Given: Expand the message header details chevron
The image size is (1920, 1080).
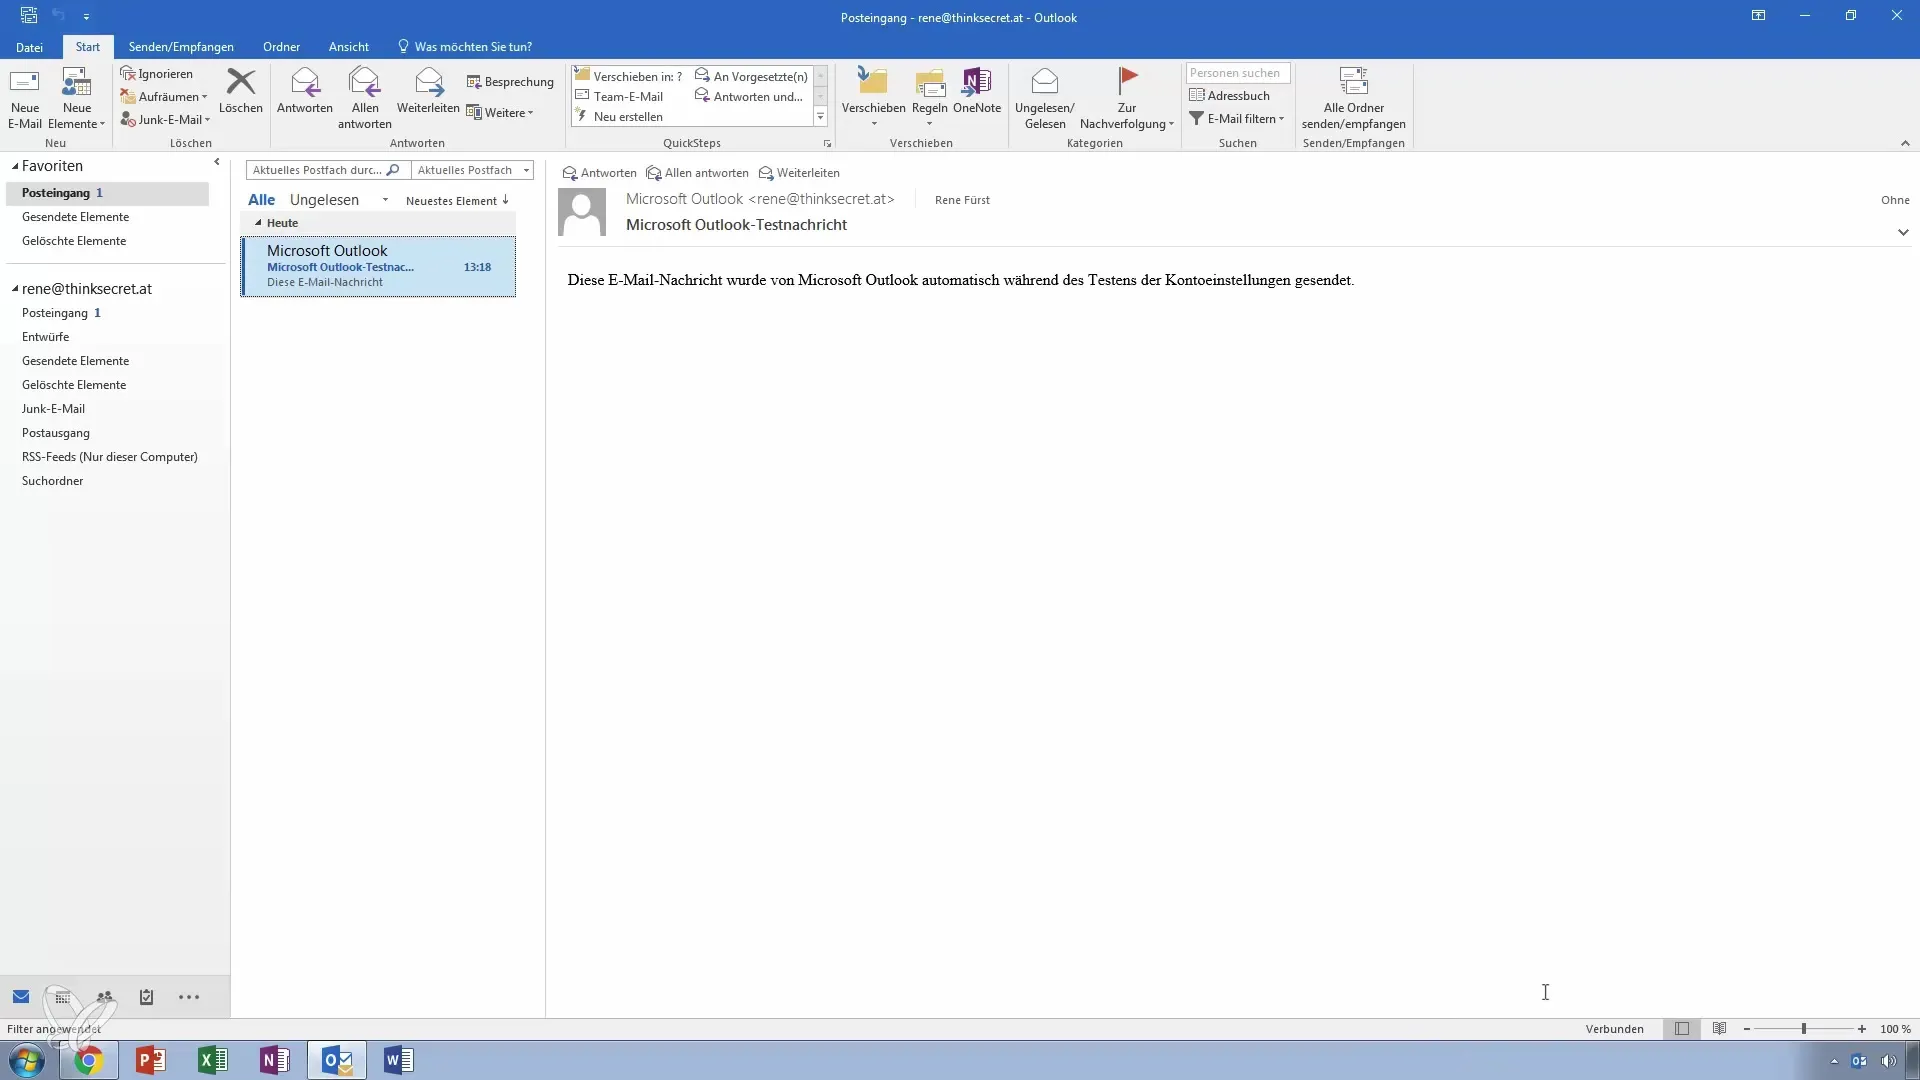Looking at the screenshot, I should point(1903,232).
